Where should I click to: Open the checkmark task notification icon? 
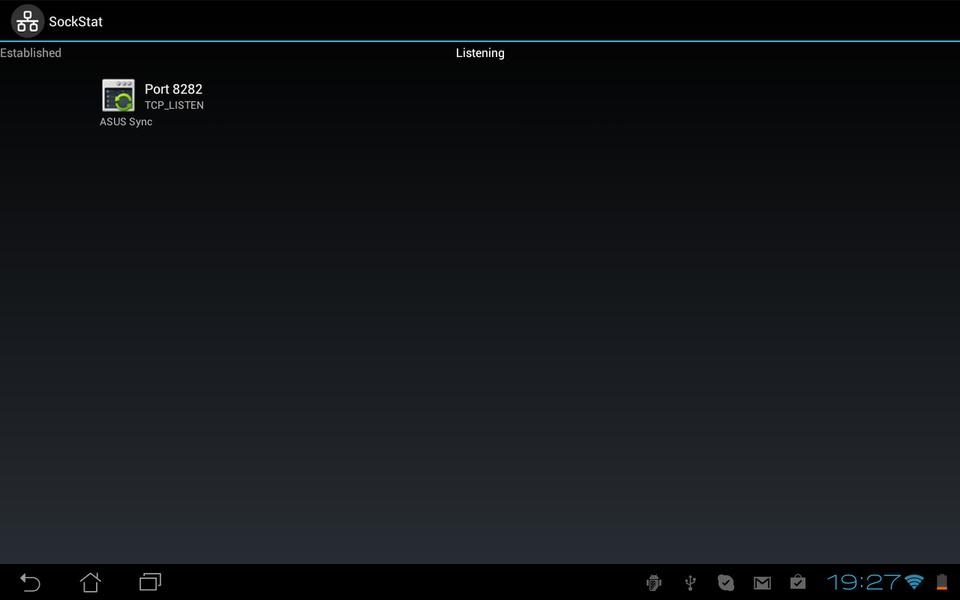[726, 583]
